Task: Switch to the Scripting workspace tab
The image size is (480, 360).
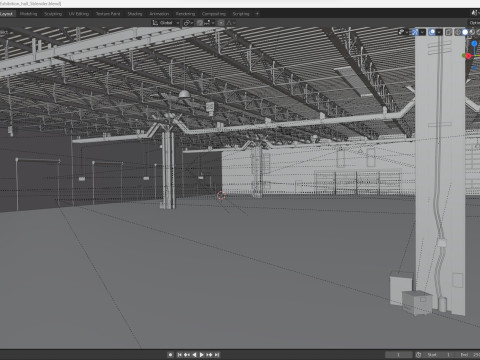Action: pyautogui.click(x=241, y=14)
